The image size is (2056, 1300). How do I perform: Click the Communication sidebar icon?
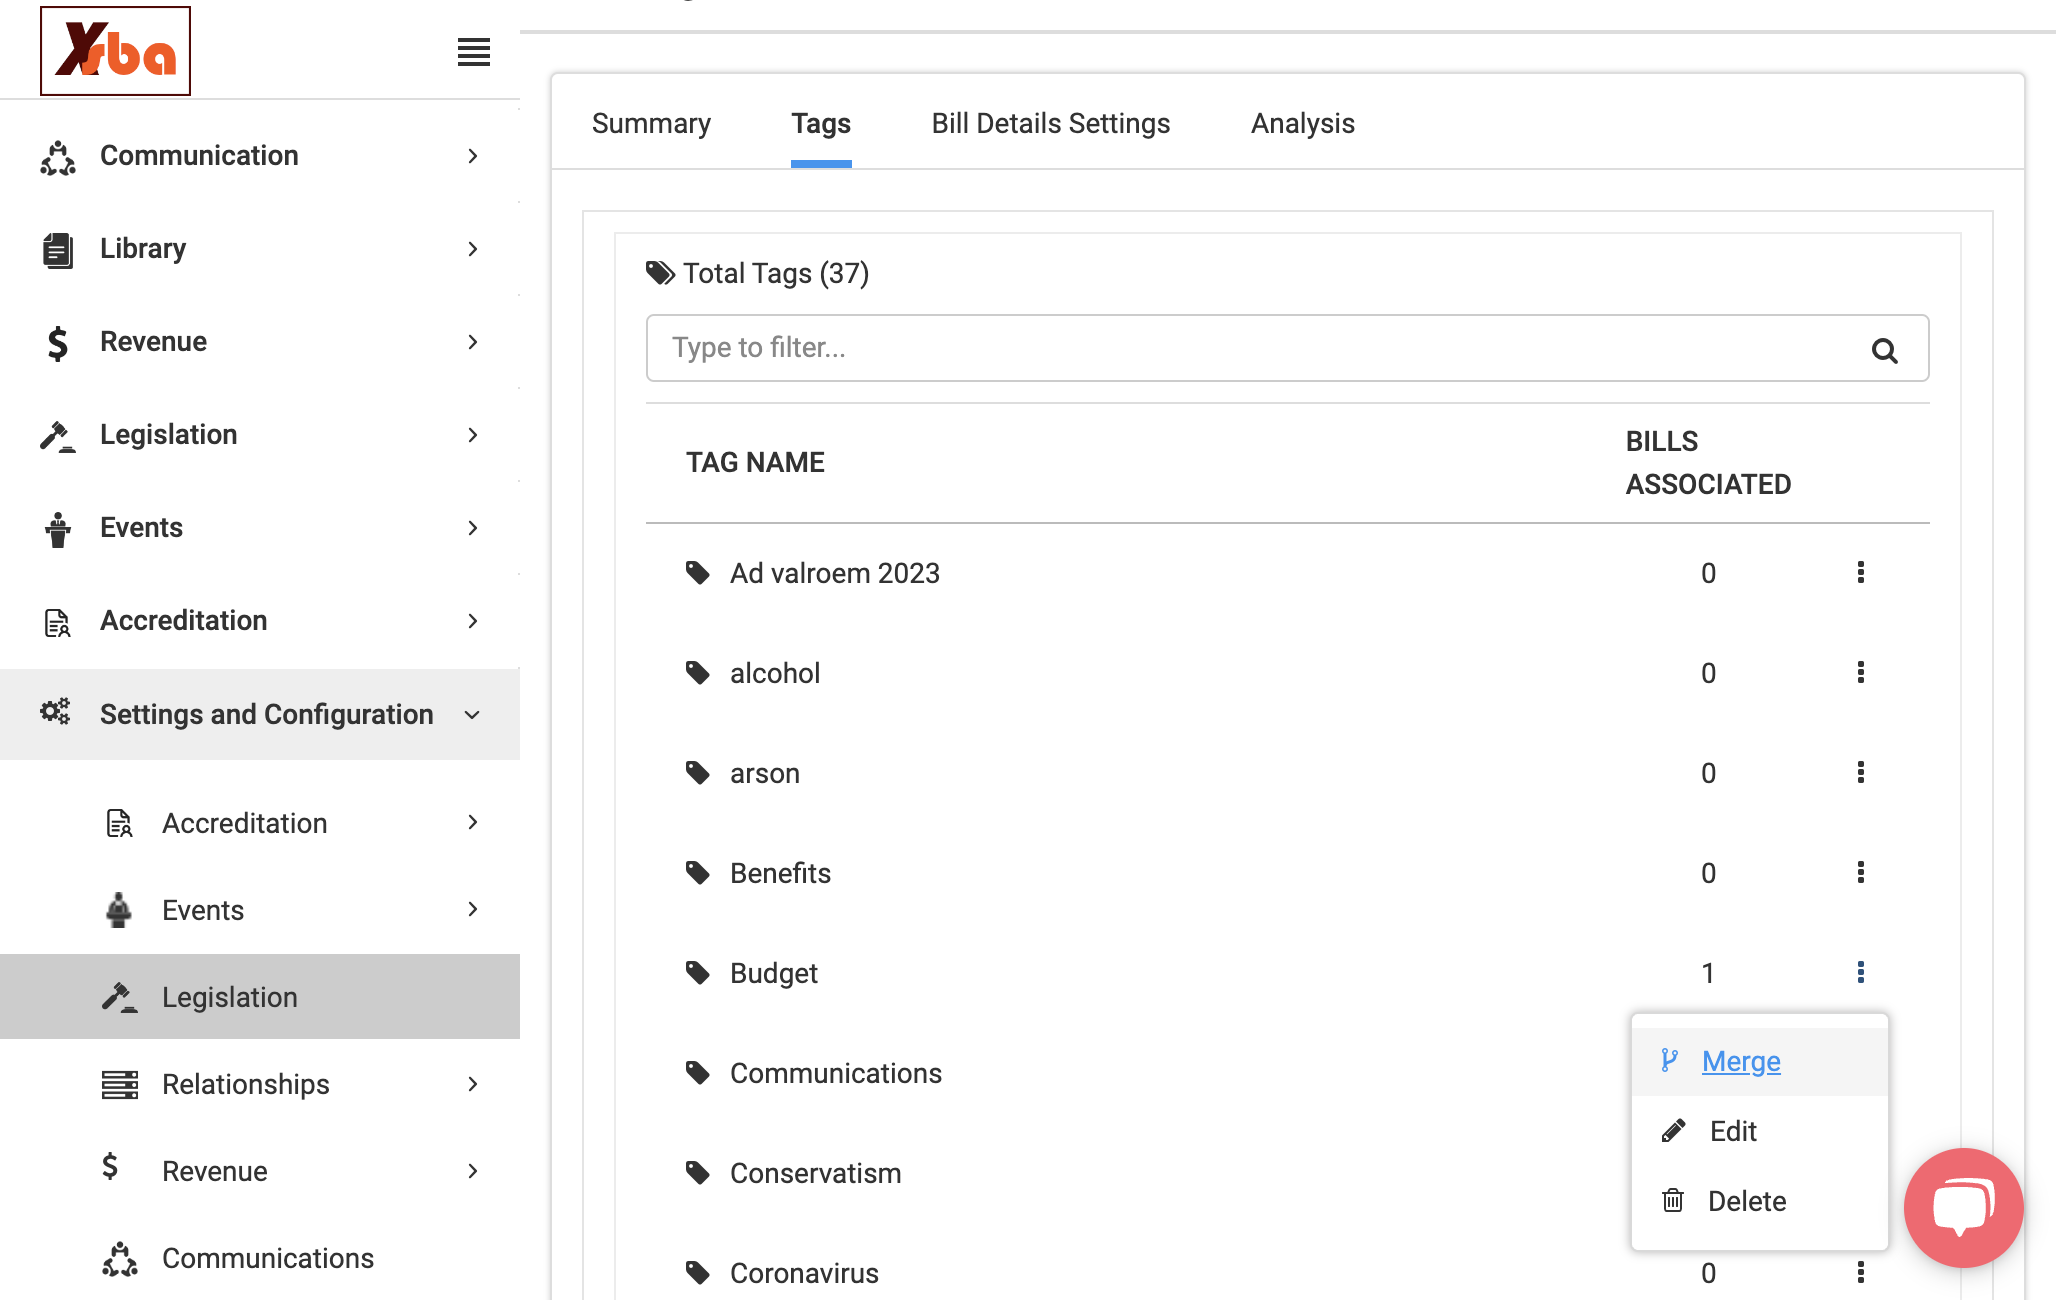click(58, 157)
